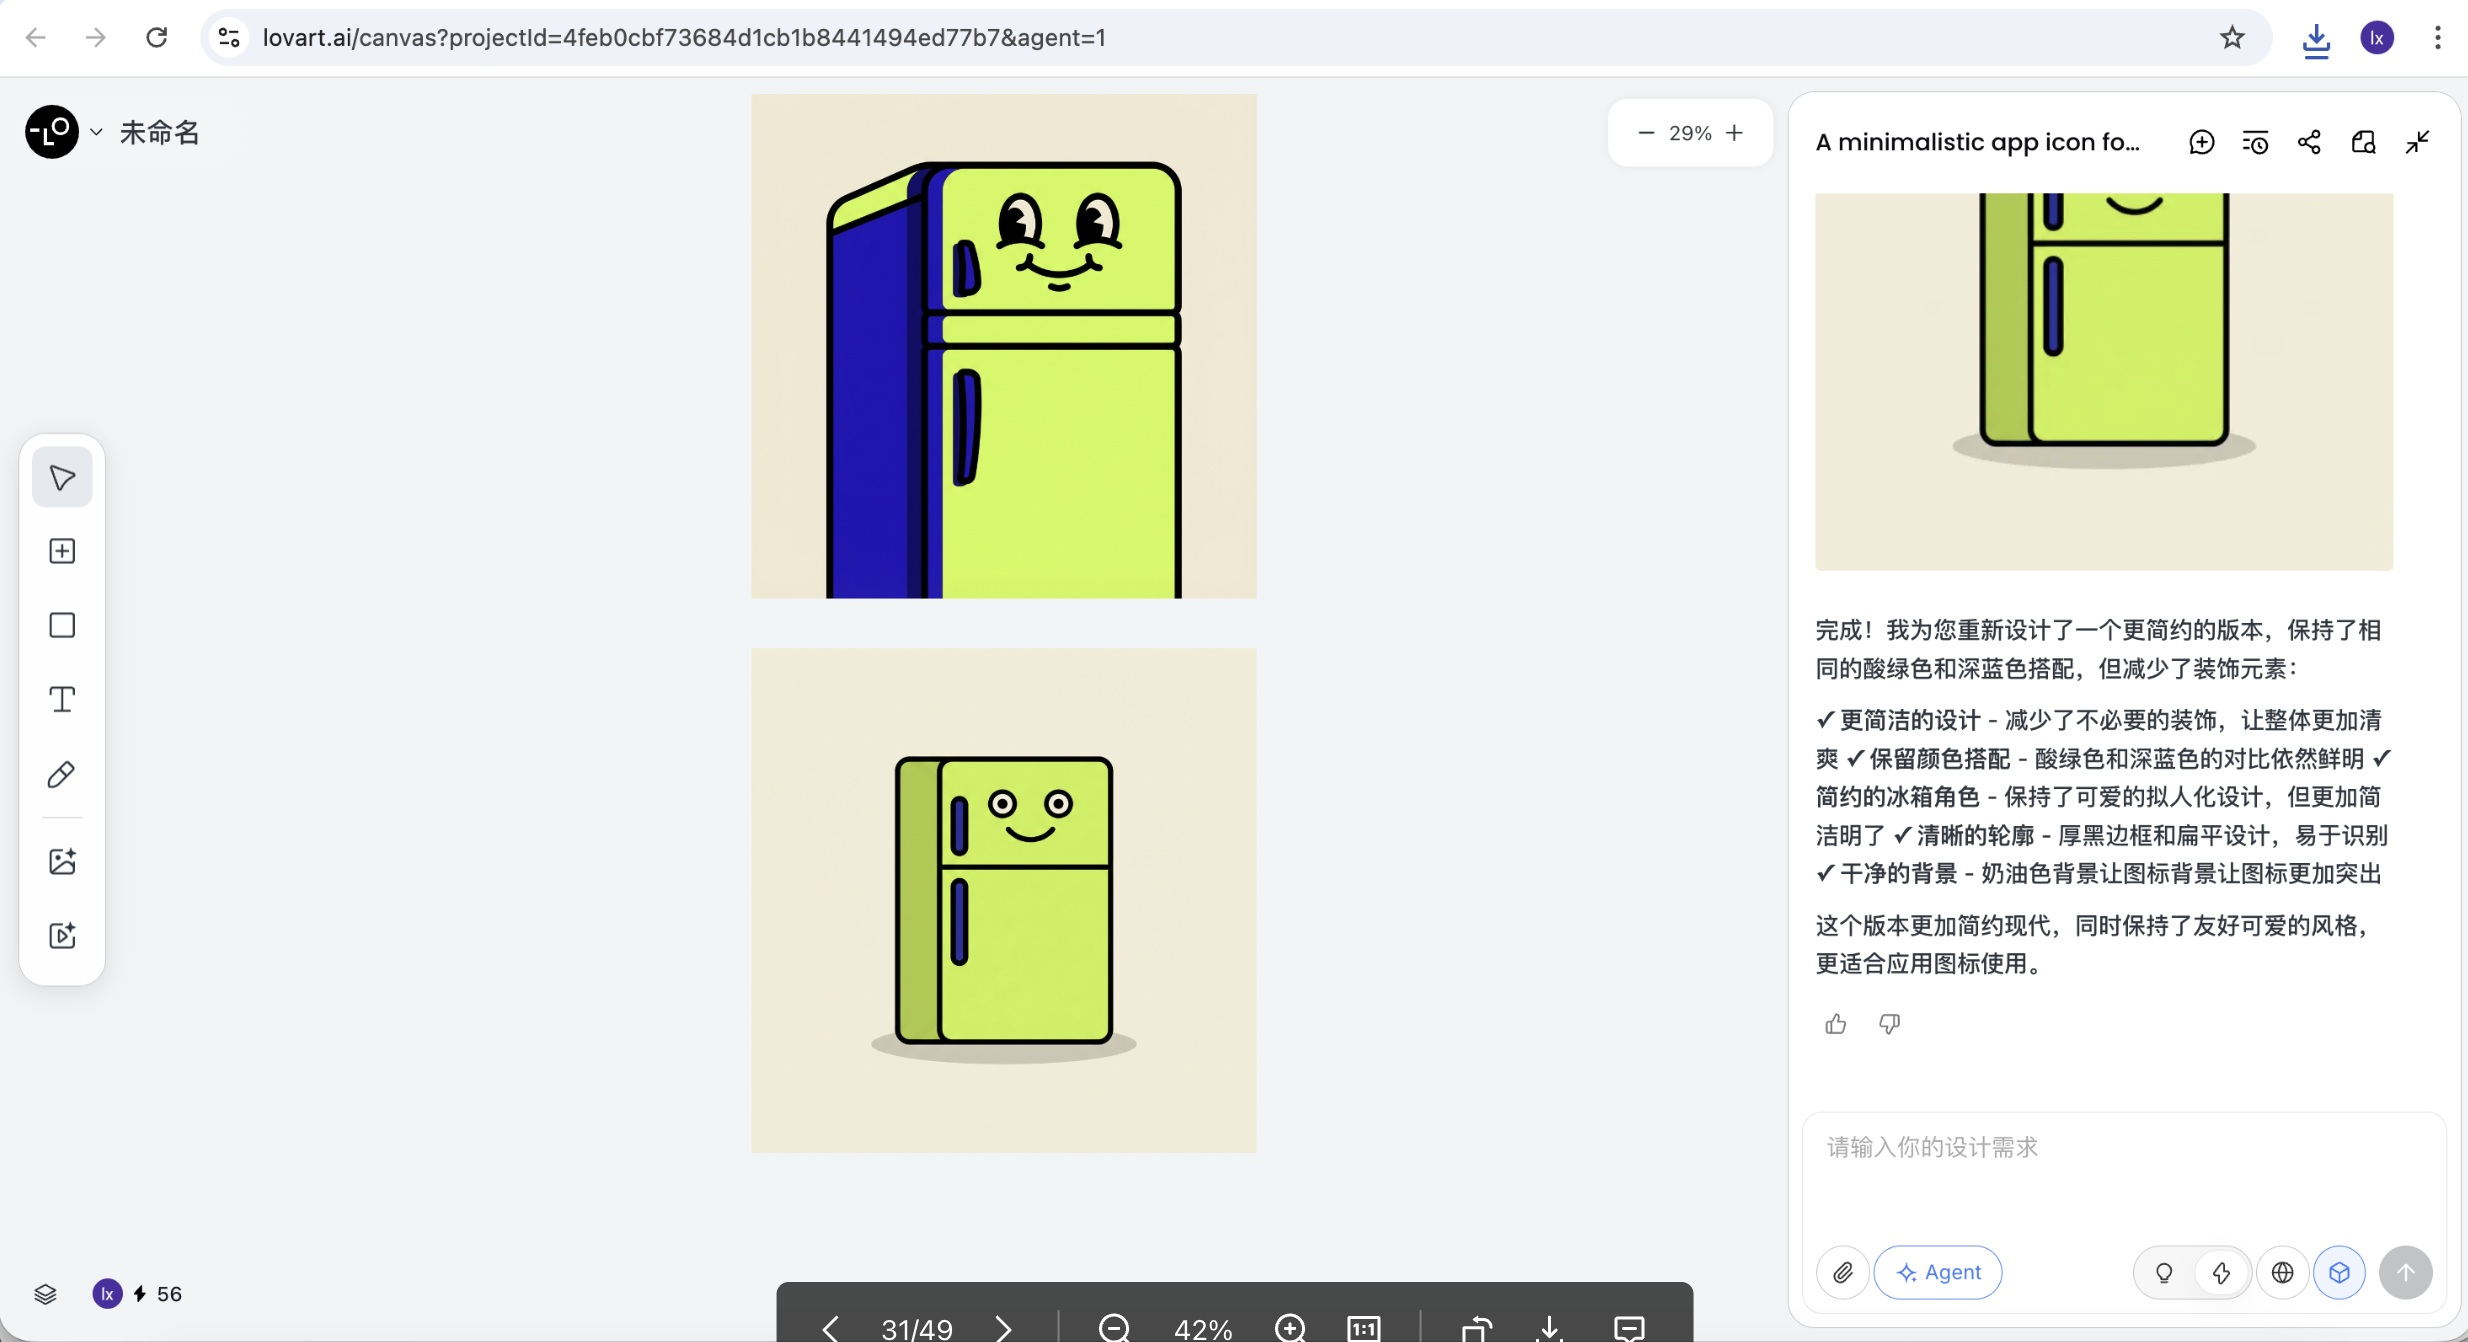Increase canvas zoom with plus button
The width and height of the screenshot is (2468, 1342).
[1734, 133]
